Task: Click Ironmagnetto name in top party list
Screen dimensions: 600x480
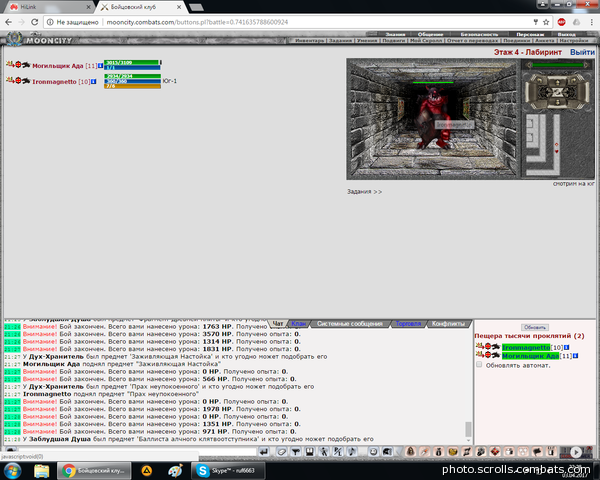Action: coord(54,82)
